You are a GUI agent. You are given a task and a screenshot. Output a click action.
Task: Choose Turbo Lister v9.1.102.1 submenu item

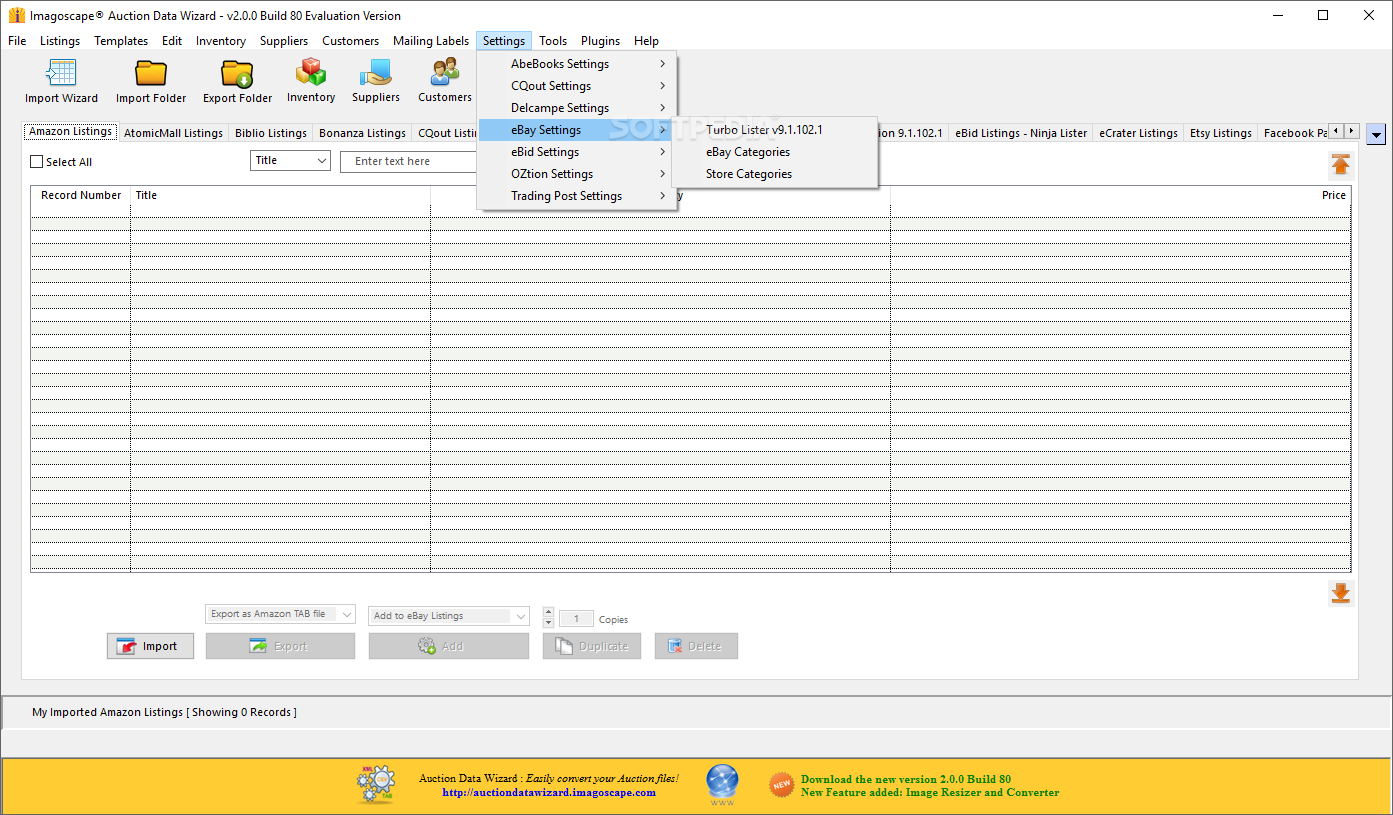(x=775, y=130)
